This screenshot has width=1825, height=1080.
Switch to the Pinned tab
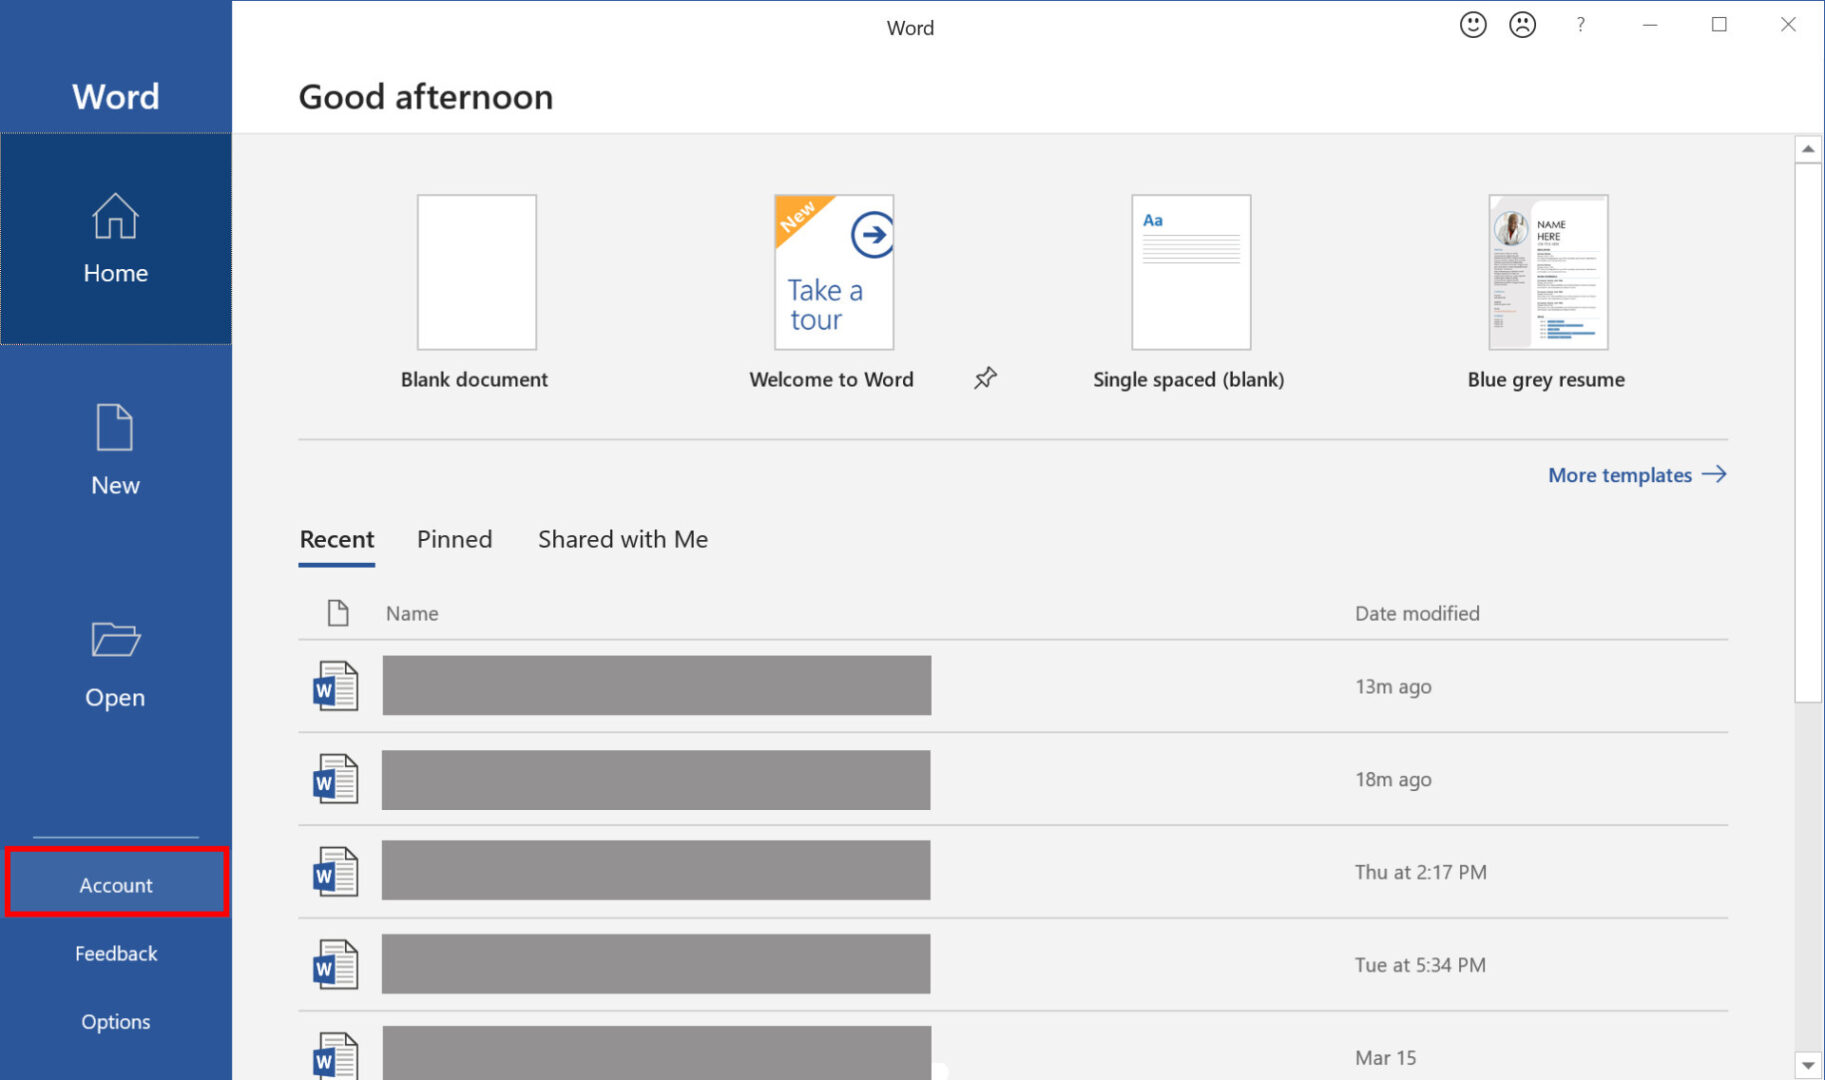pos(454,539)
